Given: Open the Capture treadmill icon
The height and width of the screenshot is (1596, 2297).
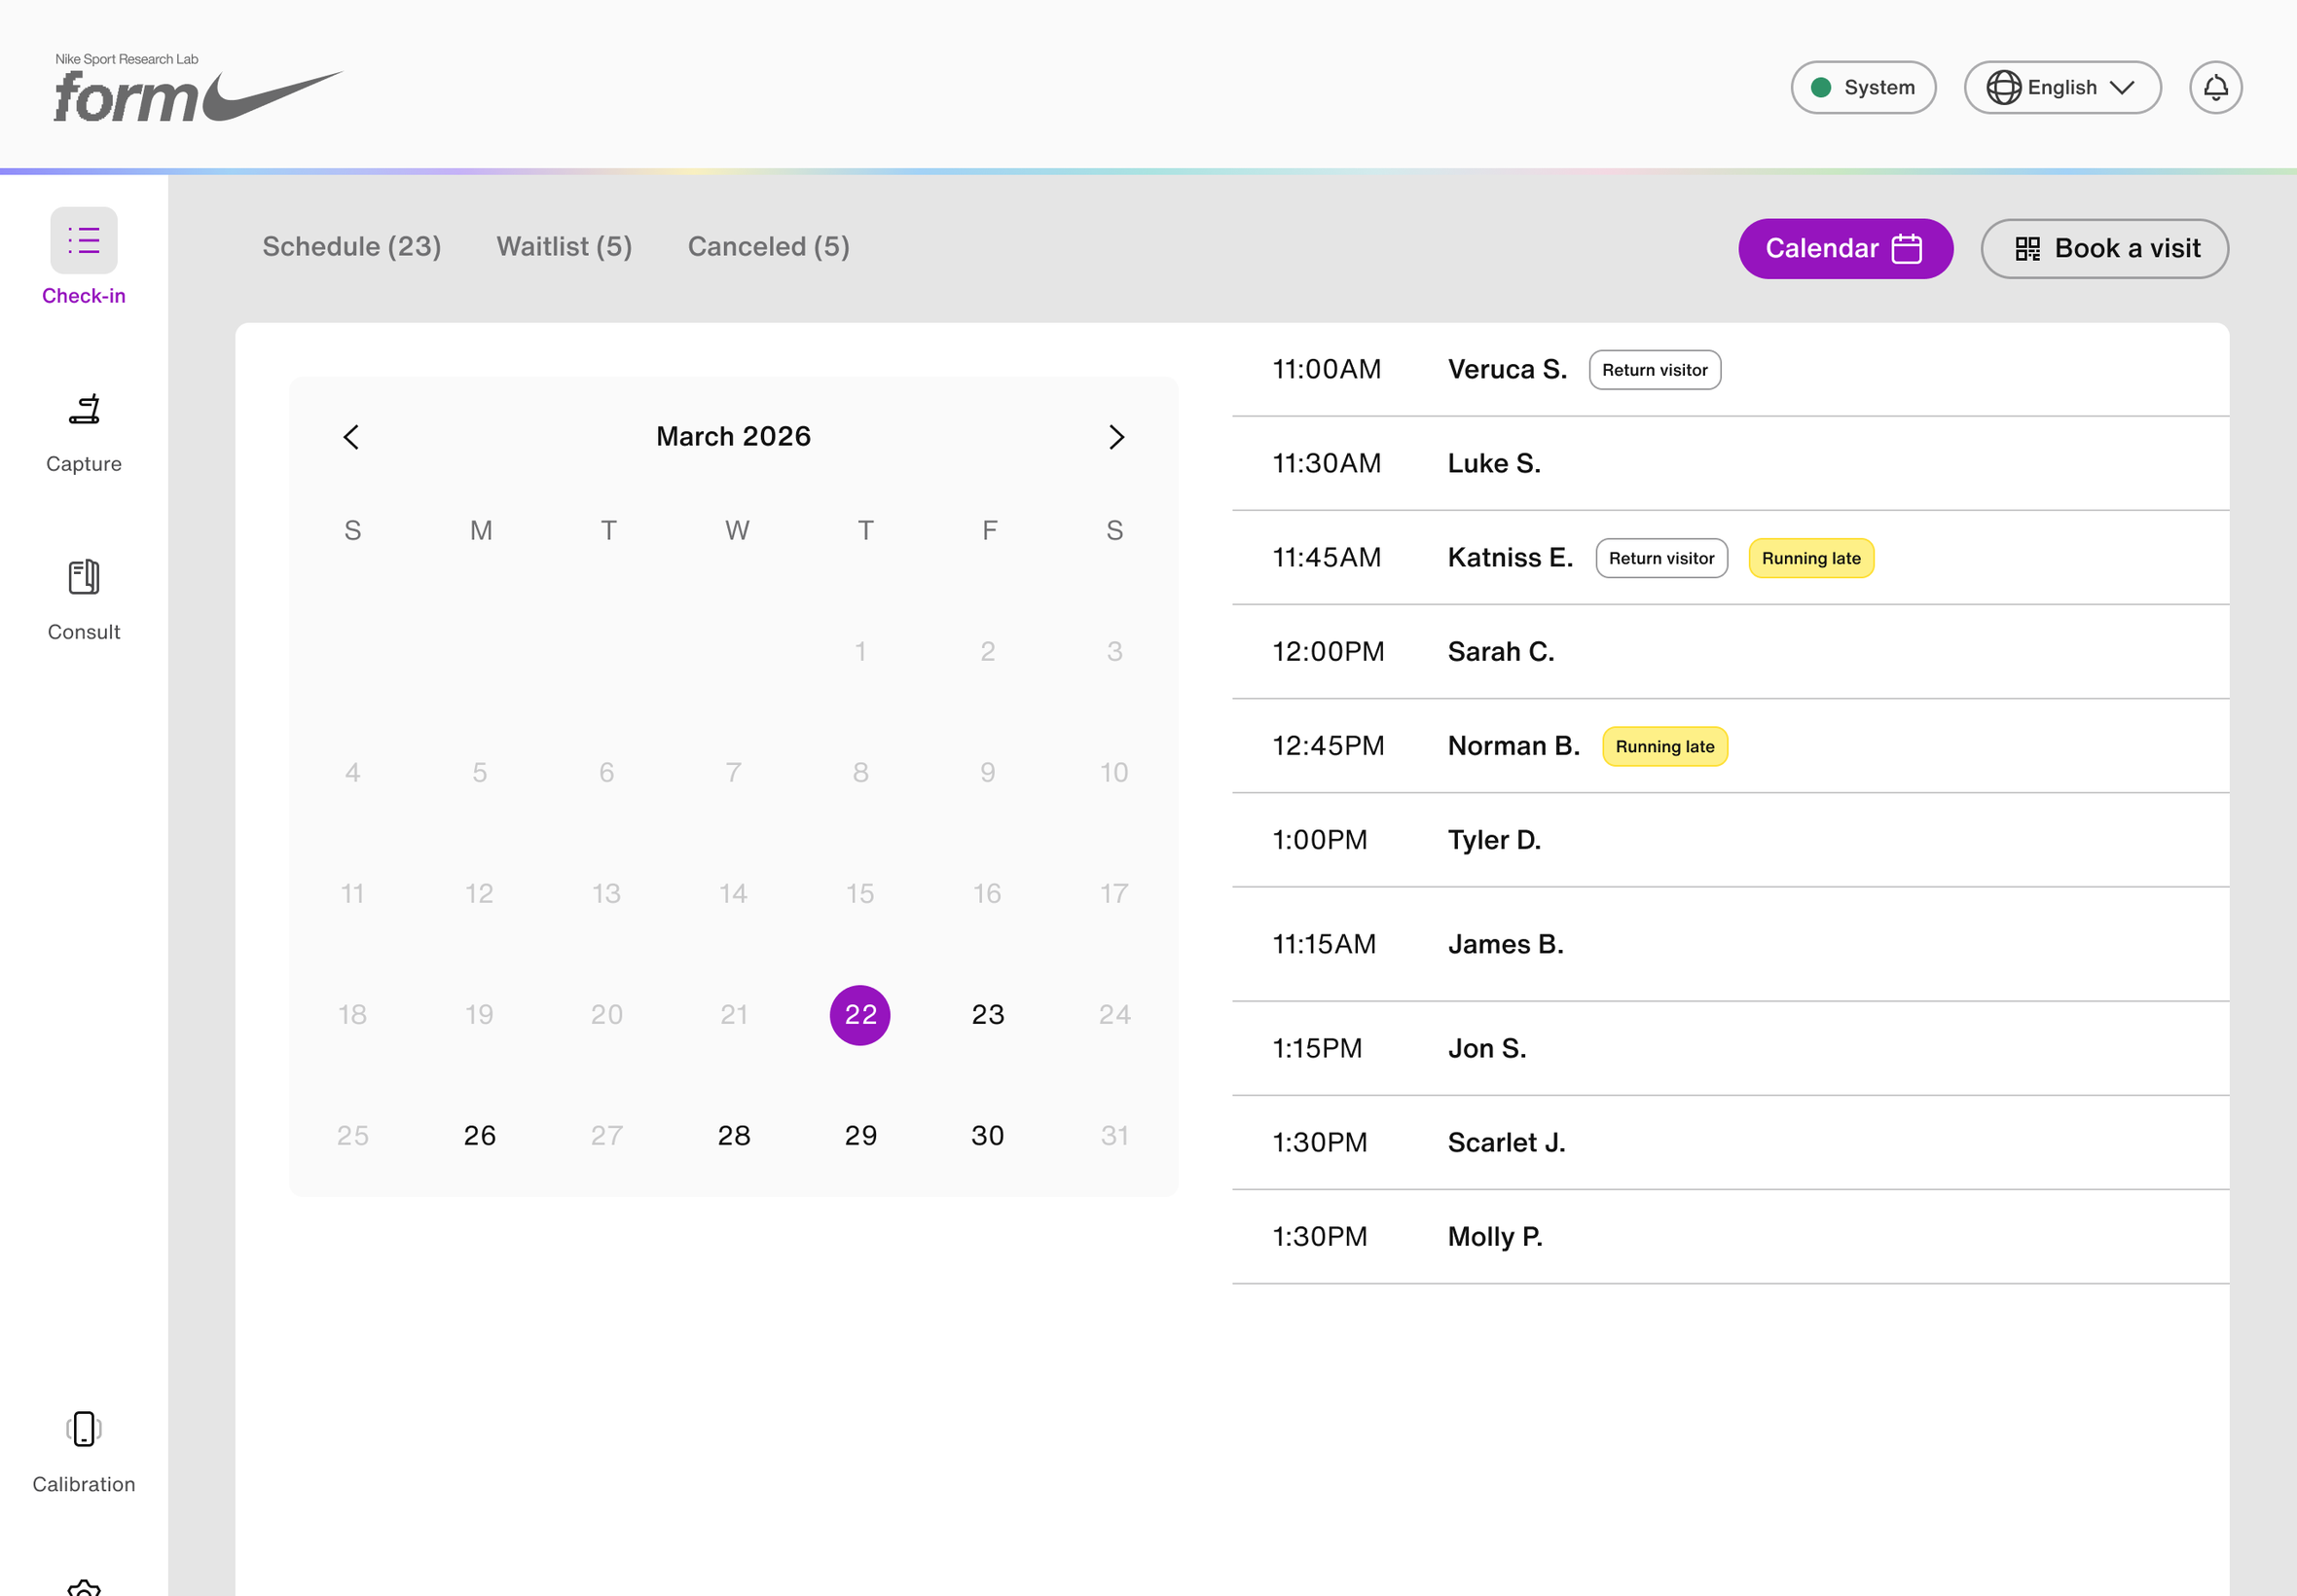Looking at the screenshot, I should coord(84,409).
